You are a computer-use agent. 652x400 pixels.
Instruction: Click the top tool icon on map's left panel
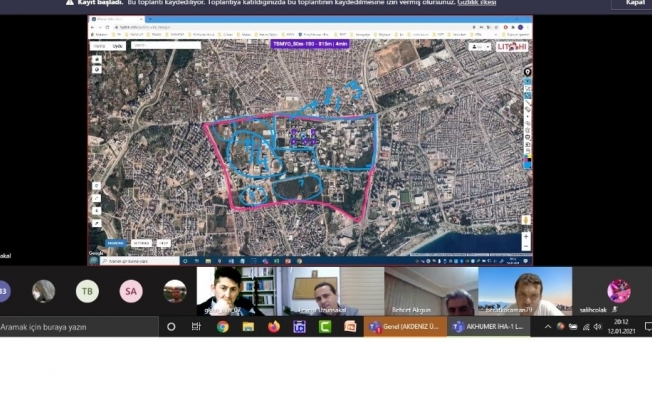point(97,59)
